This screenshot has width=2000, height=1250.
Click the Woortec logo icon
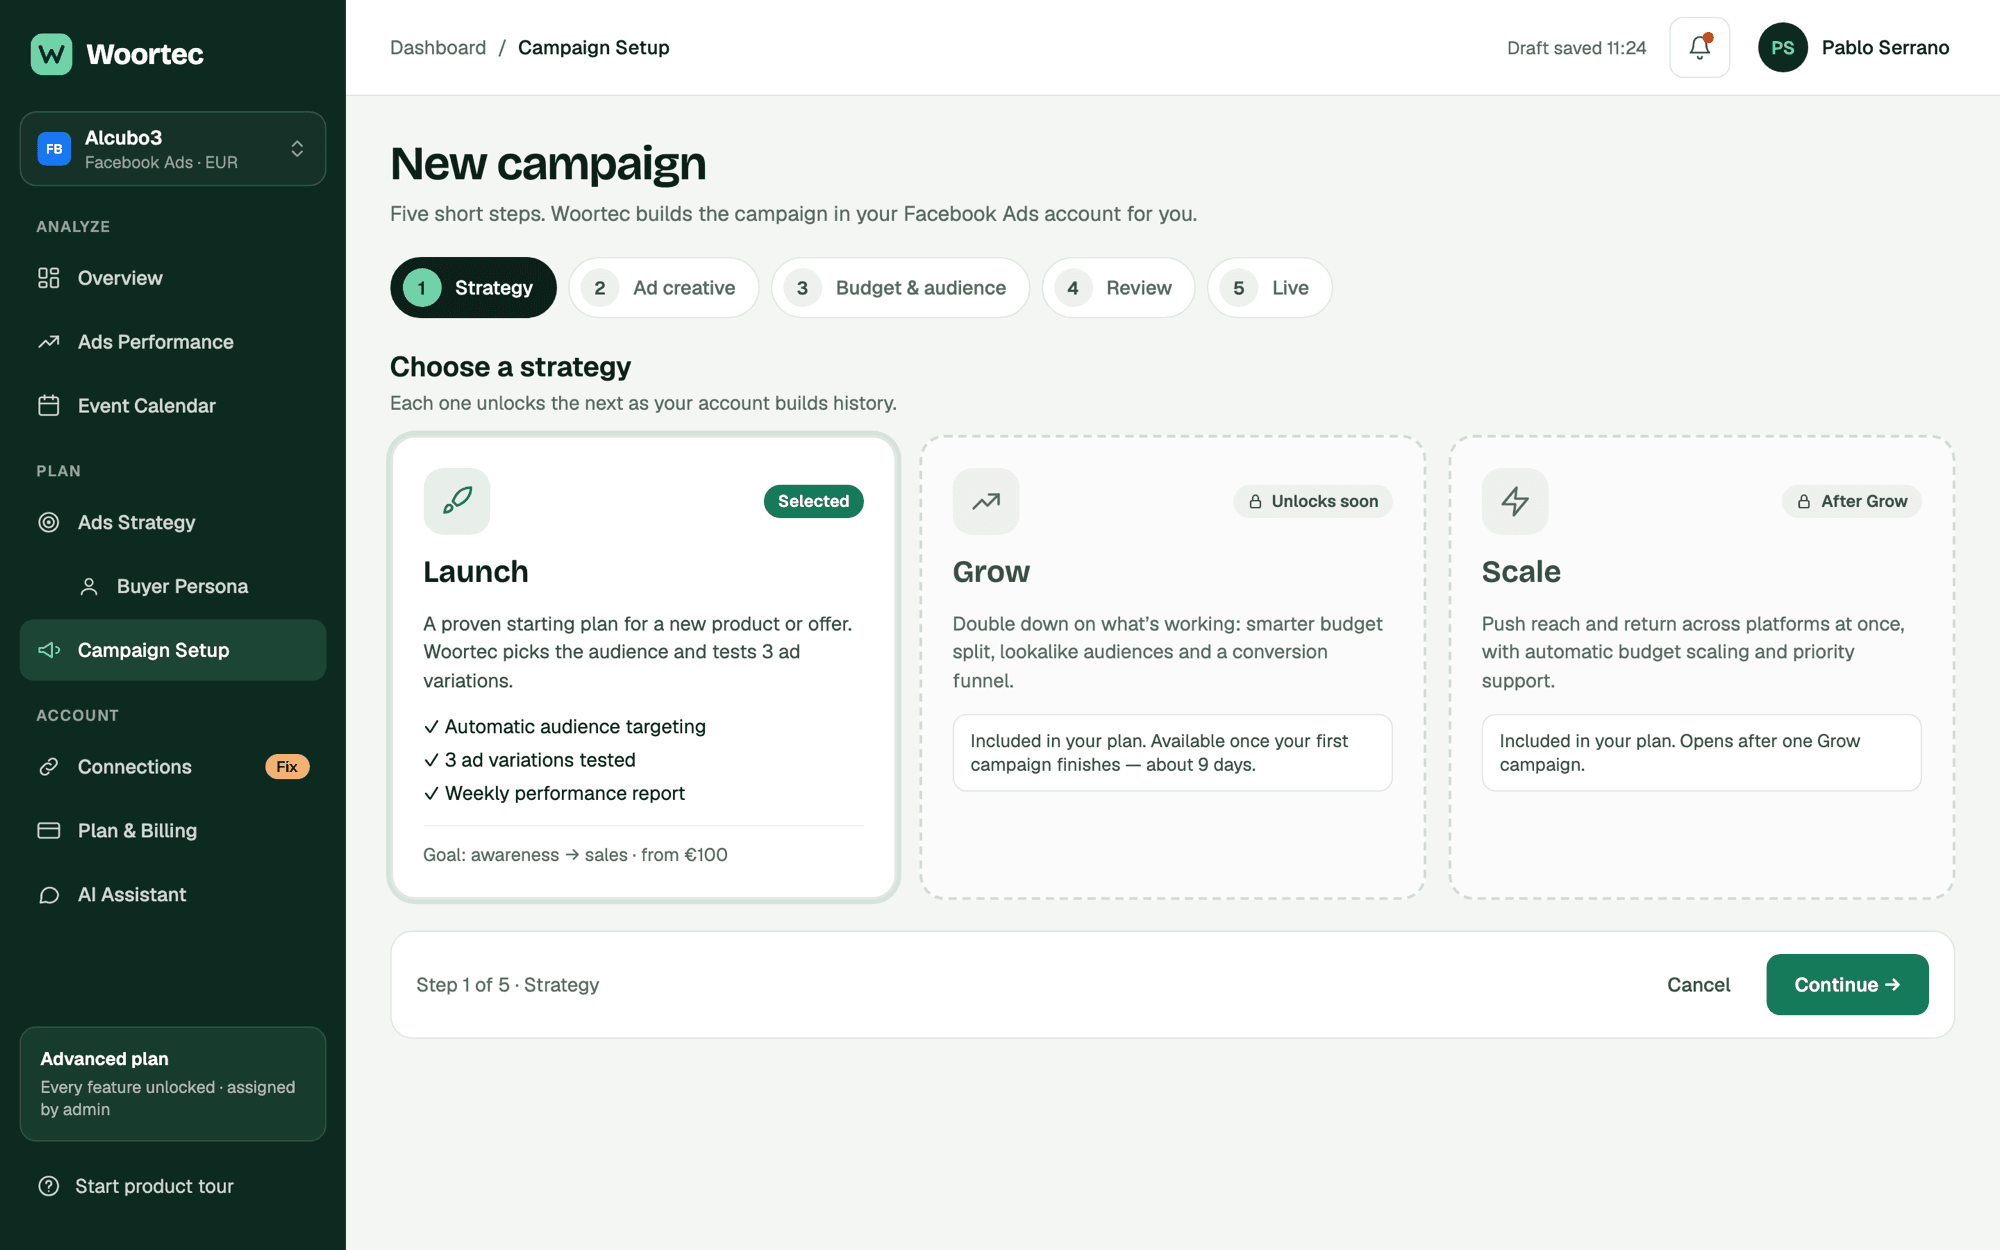[x=51, y=54]
